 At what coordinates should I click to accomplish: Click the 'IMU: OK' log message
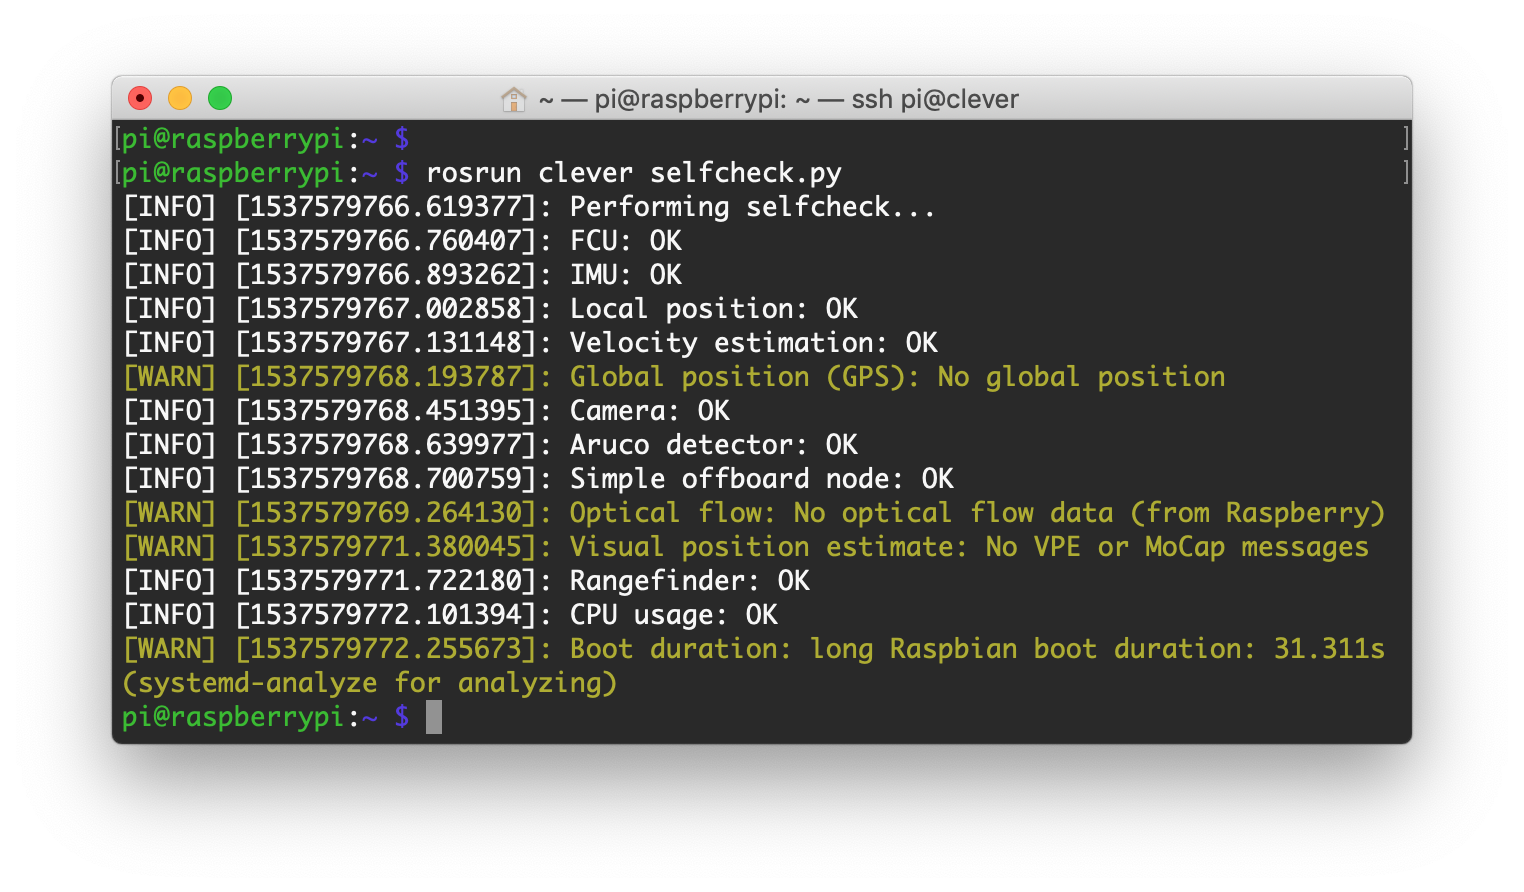pyautogui.click(x=625, y=275)
